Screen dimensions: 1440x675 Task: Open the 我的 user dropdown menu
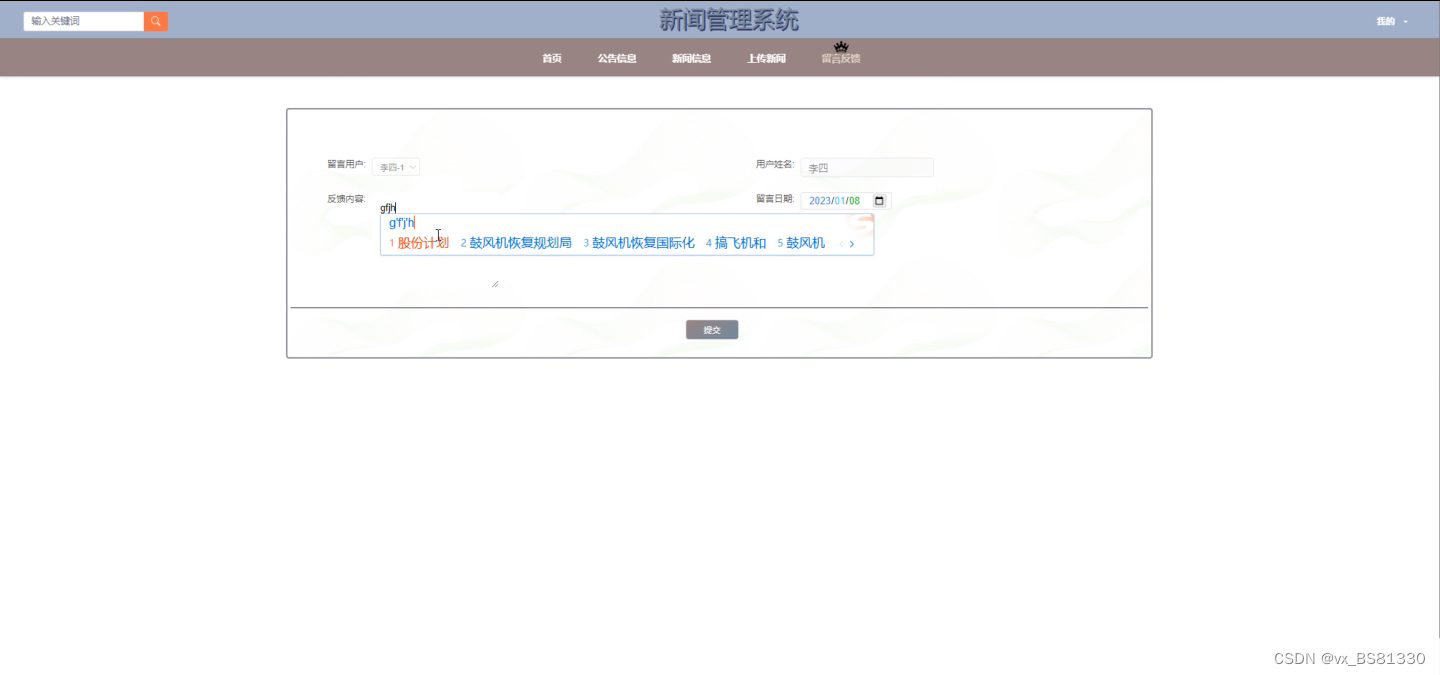pyautogui.click(x=1392, y=21)
